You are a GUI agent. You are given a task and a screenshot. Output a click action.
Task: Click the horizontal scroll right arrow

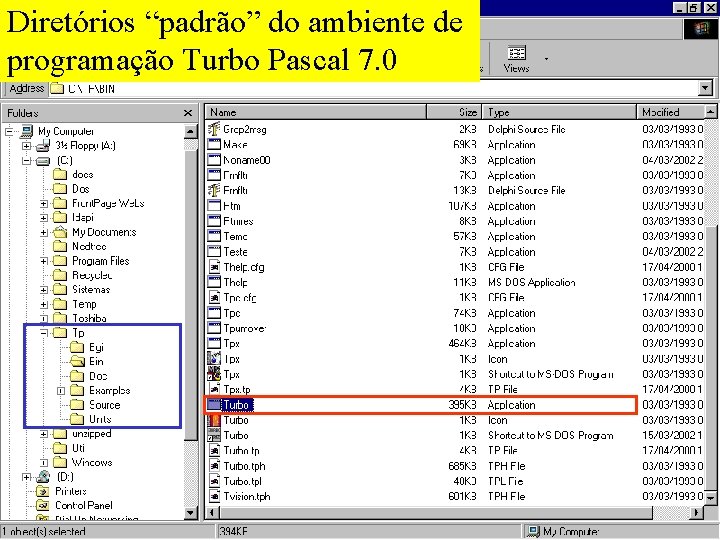click(697, 512)
